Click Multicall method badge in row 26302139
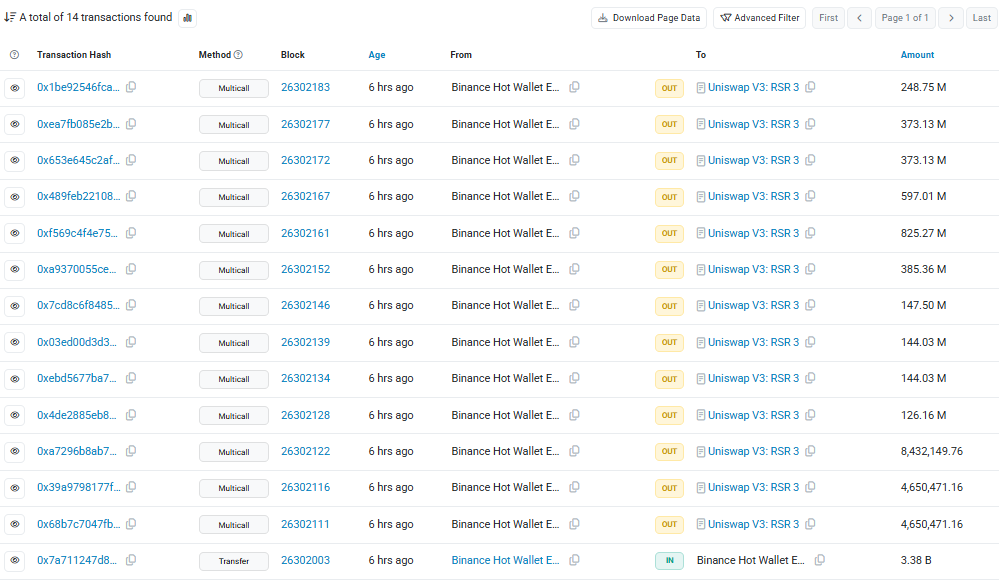The image size is (999, 583). (x=234, y=343)
